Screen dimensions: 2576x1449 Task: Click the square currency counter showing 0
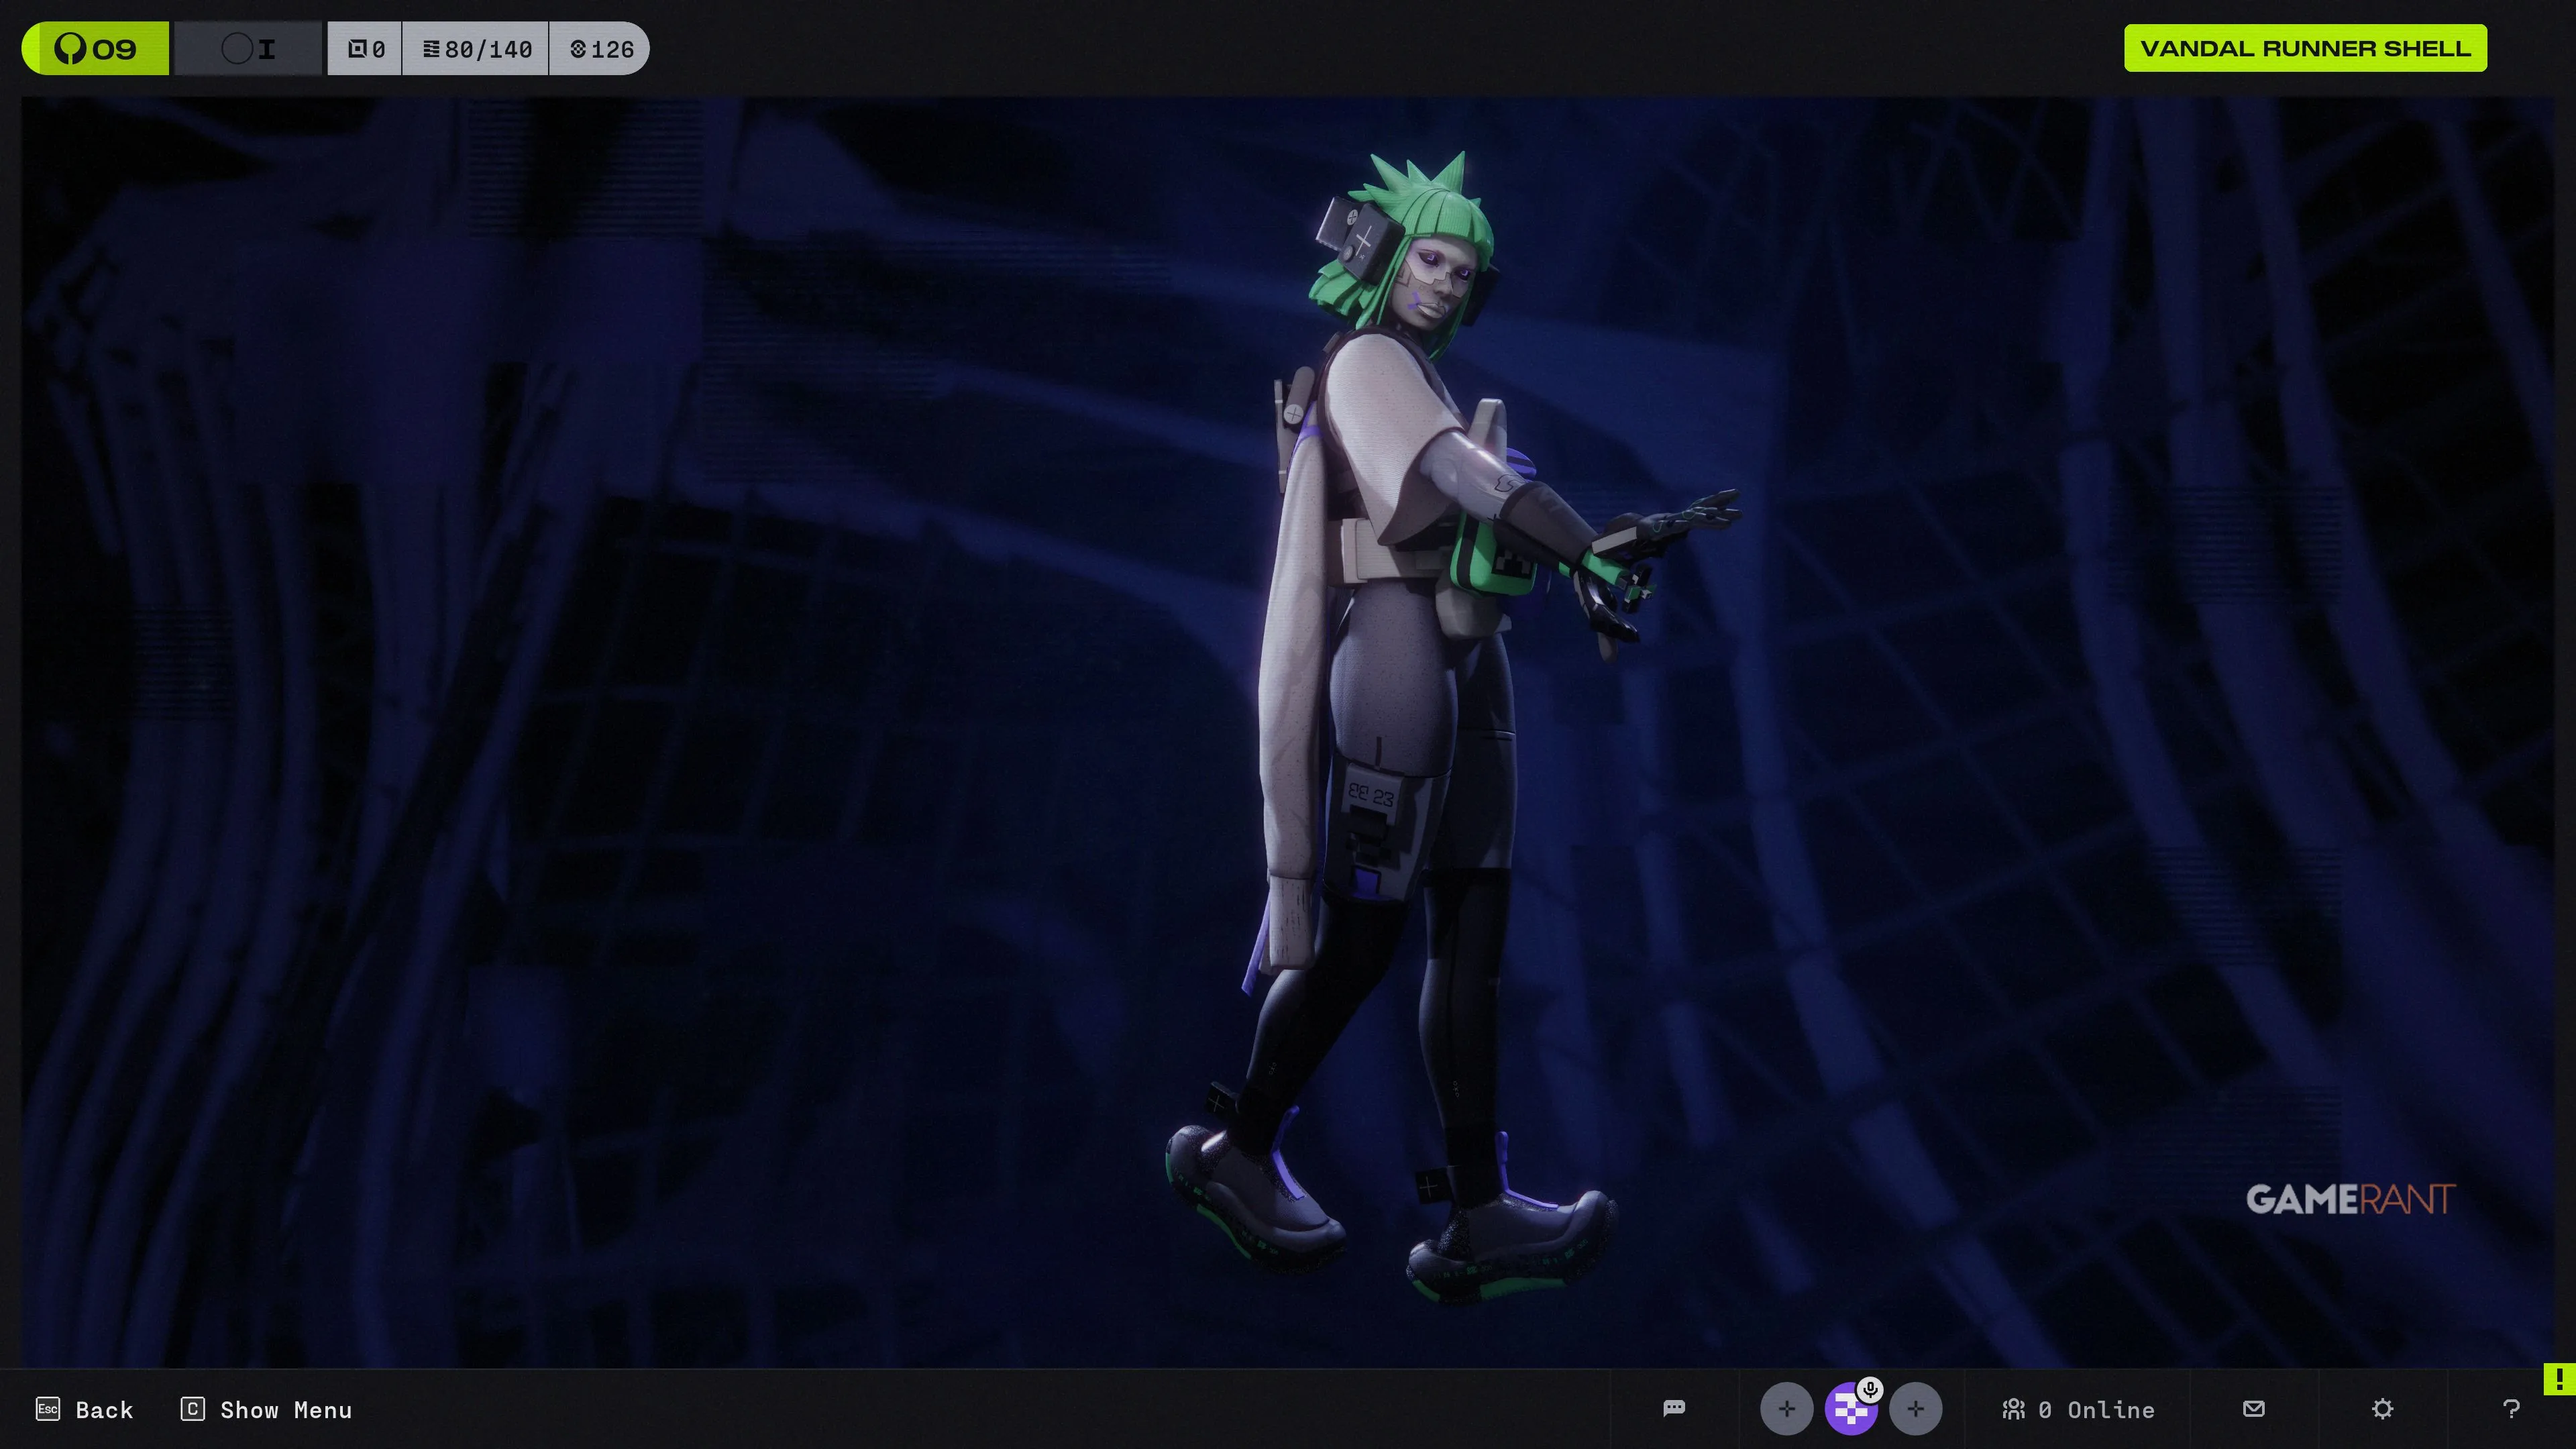[x=366, y=49]
